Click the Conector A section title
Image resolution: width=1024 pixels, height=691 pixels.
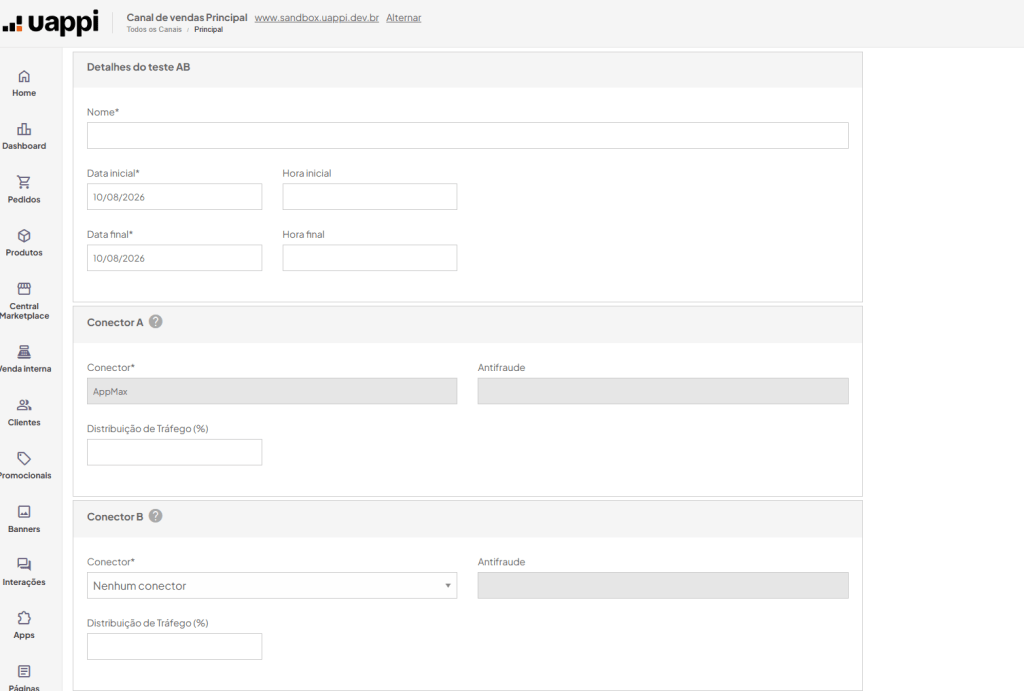pyautogui.click(x=115, y=322)
